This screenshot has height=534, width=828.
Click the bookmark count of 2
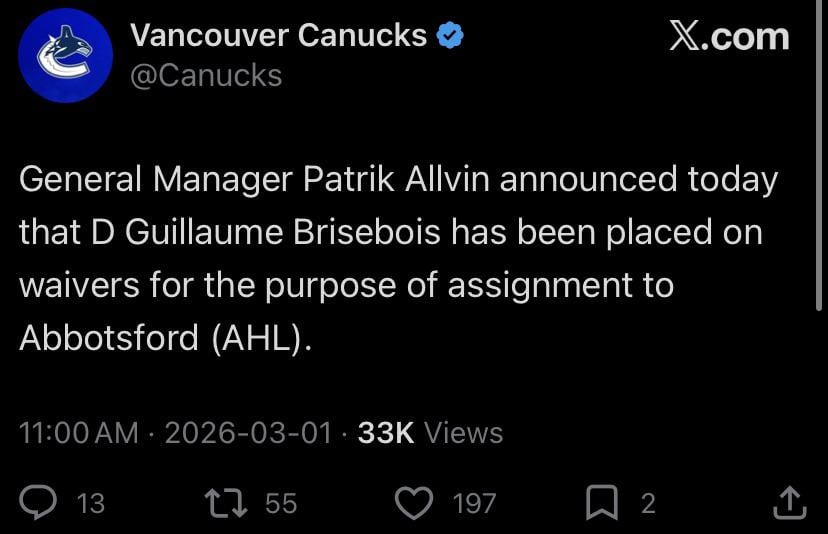click(x=648, y=503)
